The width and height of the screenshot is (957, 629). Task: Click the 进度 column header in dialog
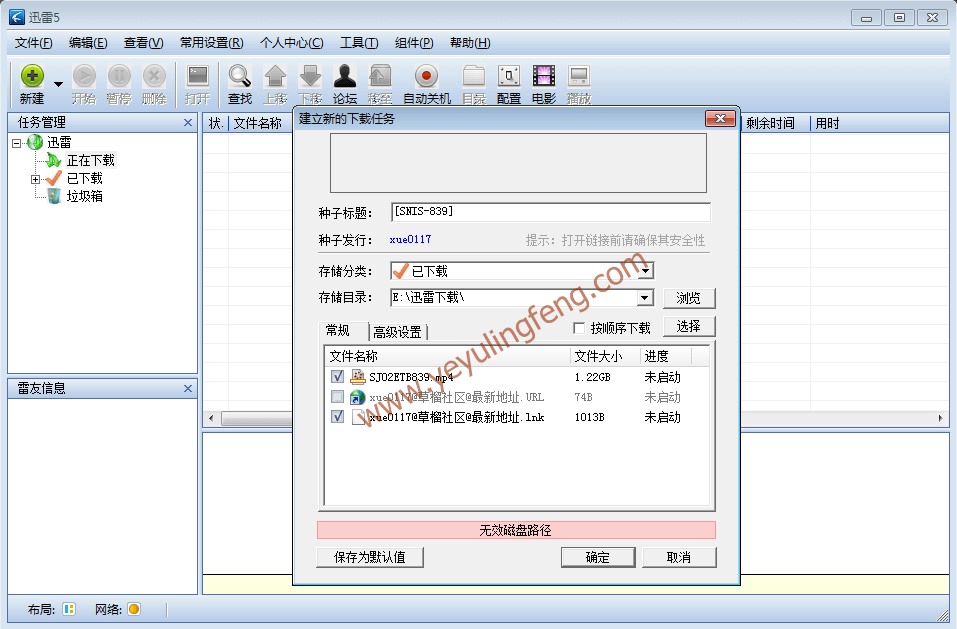point(666,356)
